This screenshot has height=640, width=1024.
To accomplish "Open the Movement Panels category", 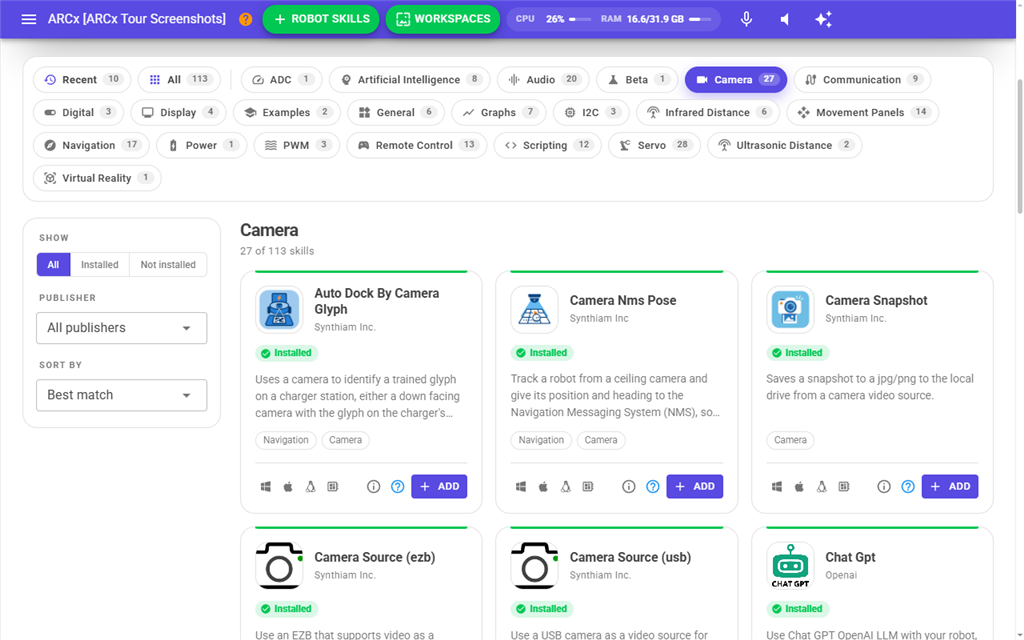I will [863, 112].
